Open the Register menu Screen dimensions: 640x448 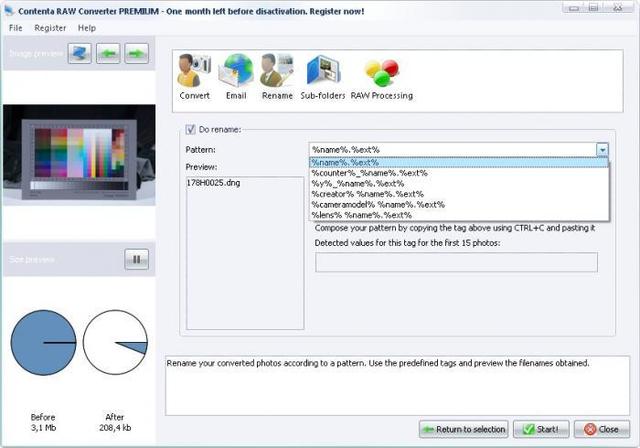50,28
